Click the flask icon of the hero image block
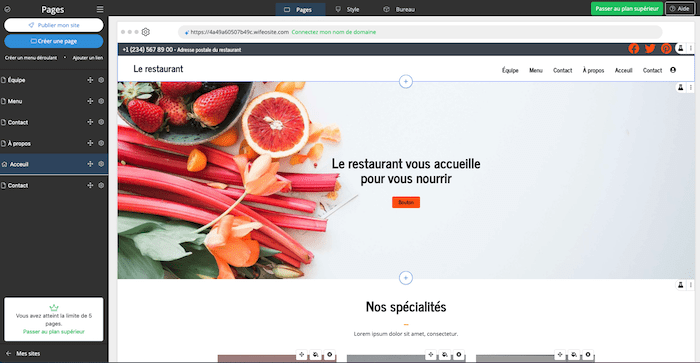This screenshot has width=700, height=363. click(x=680, y=88)
